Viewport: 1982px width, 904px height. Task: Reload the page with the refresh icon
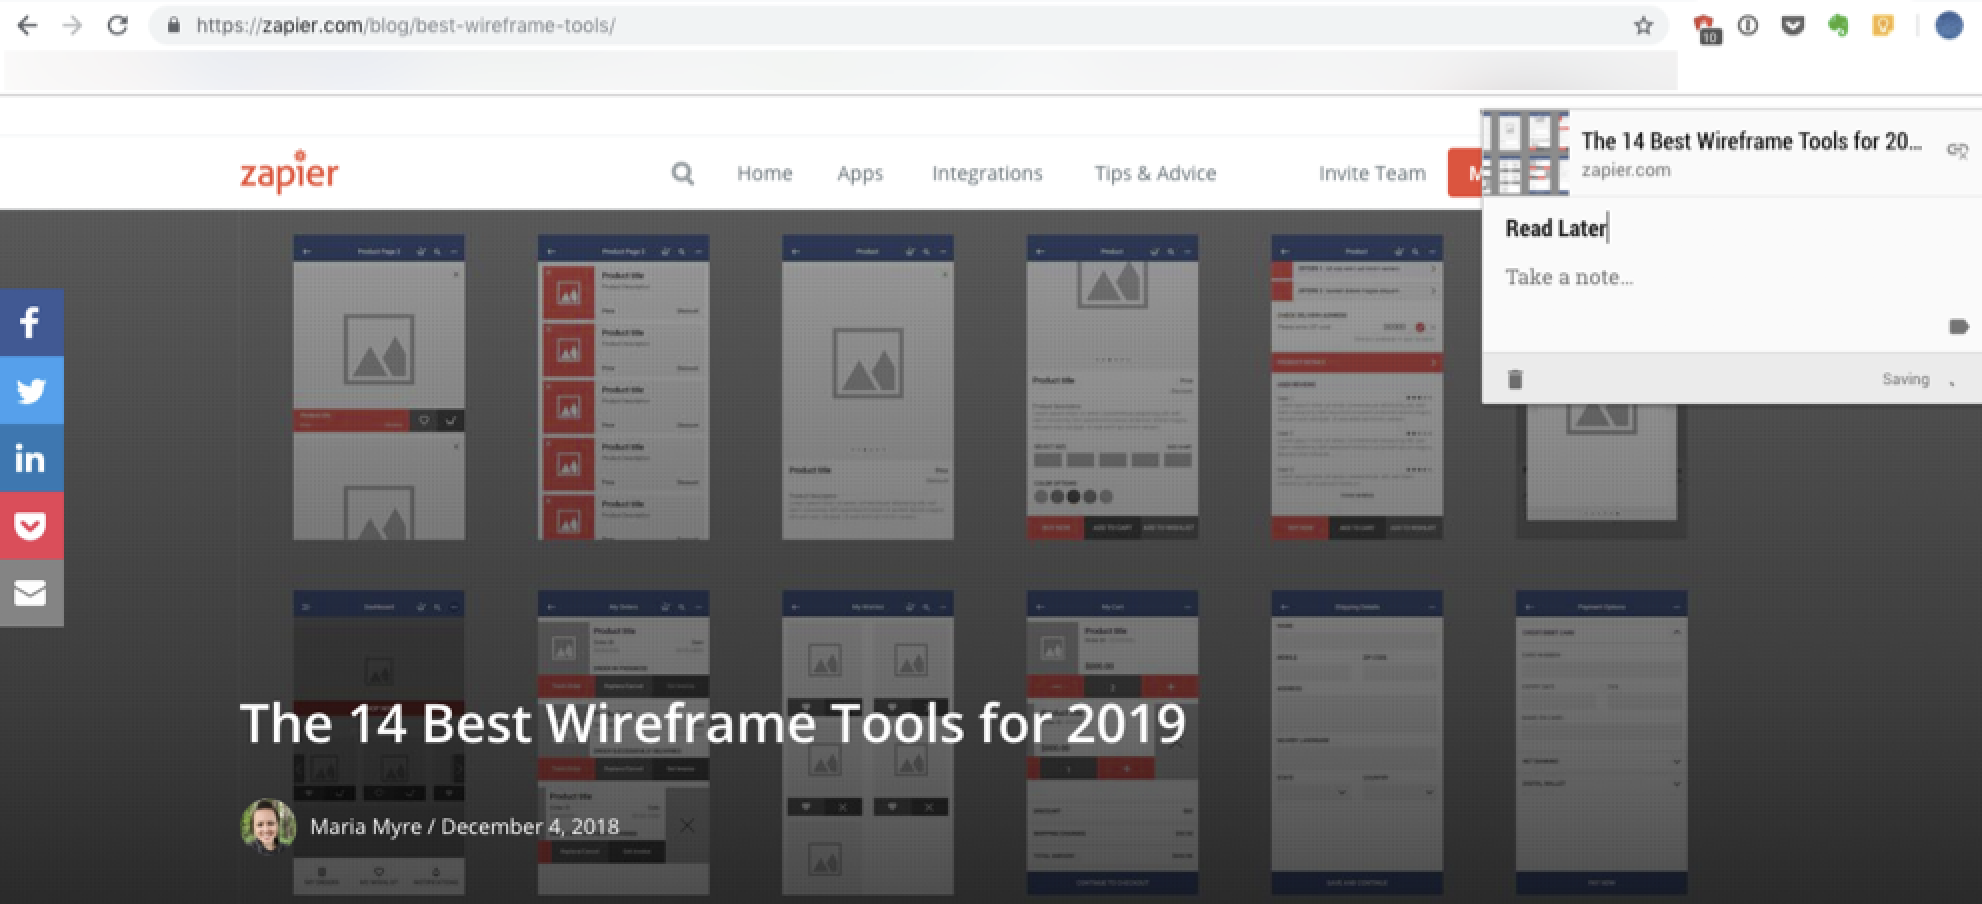(x=118, y=26)
